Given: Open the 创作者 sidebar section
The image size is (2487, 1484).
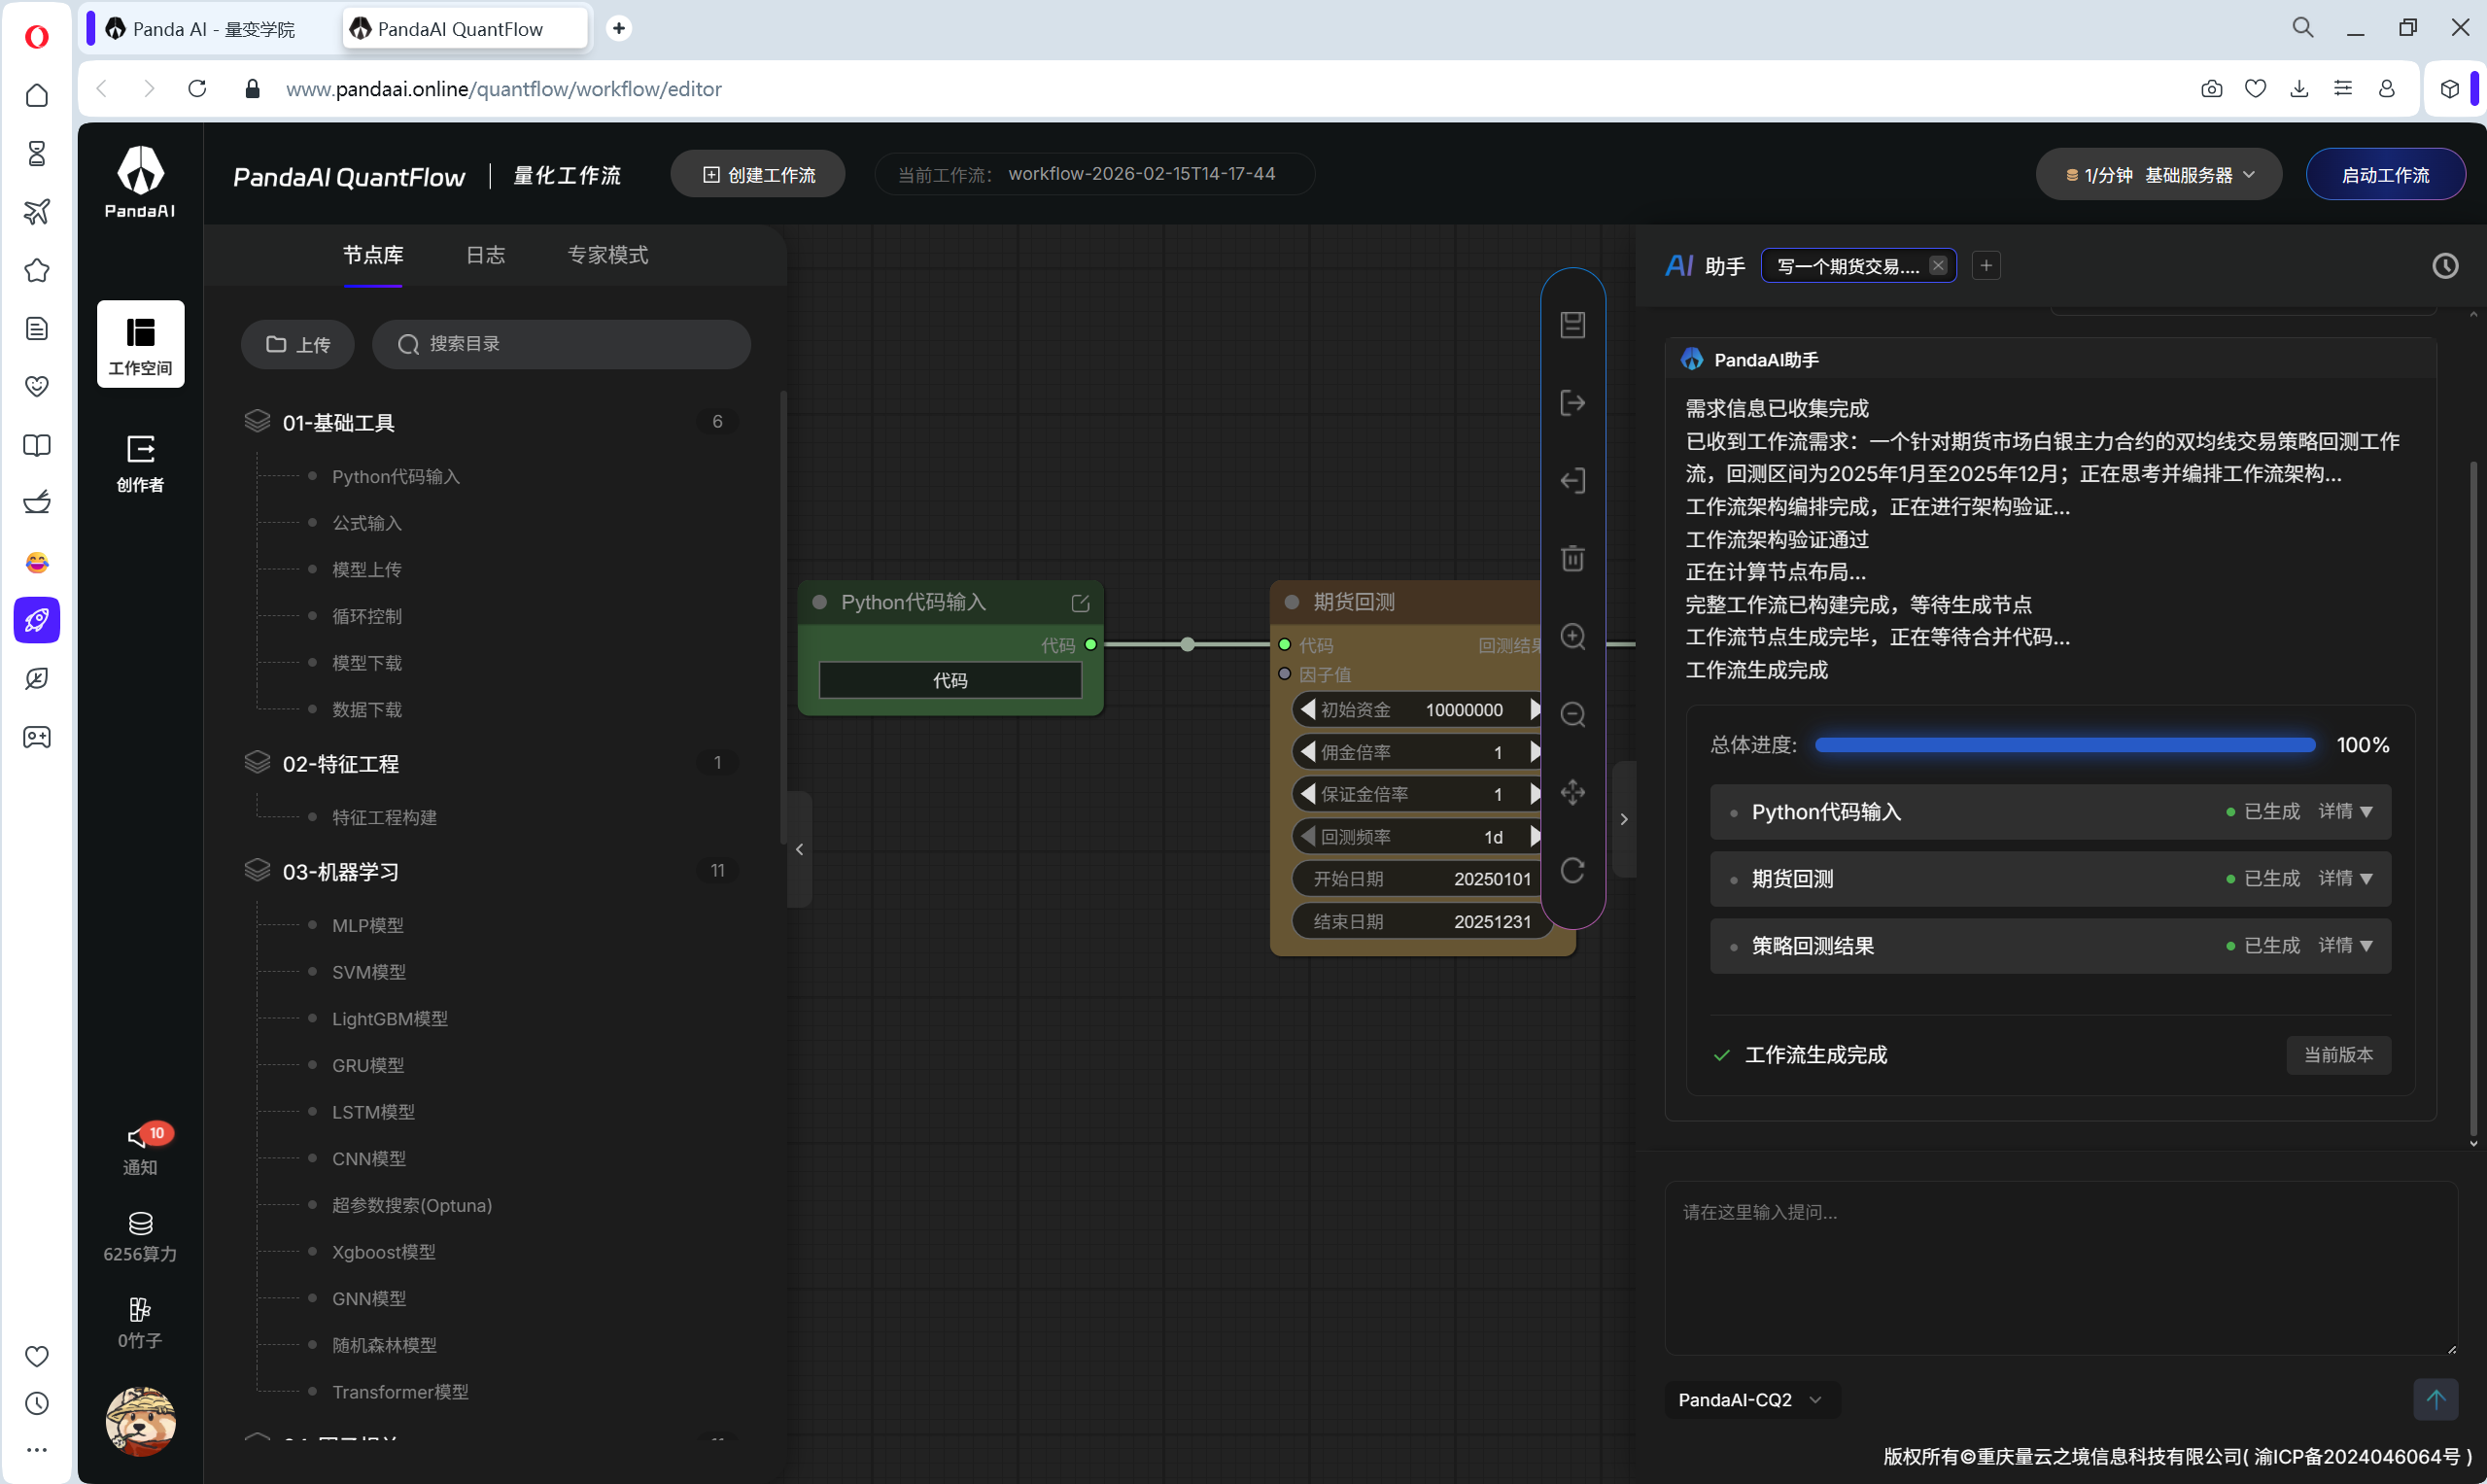Looking at the screenshot, I should click(140, 463).
